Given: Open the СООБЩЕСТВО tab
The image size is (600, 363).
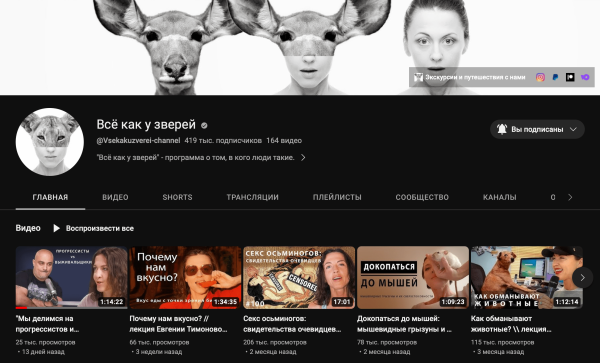Looking at the screenshot, I should coord(422,197).
